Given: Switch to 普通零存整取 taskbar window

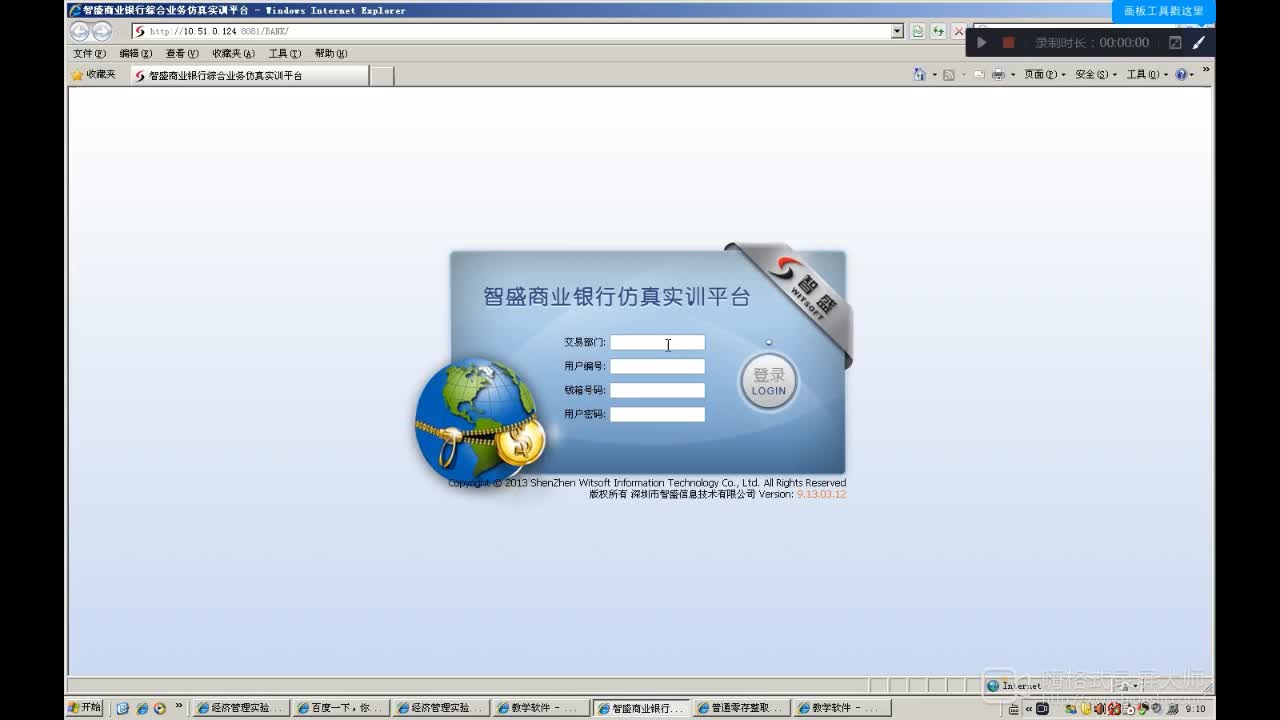Looking at the screenshot, I should [741, 708].
